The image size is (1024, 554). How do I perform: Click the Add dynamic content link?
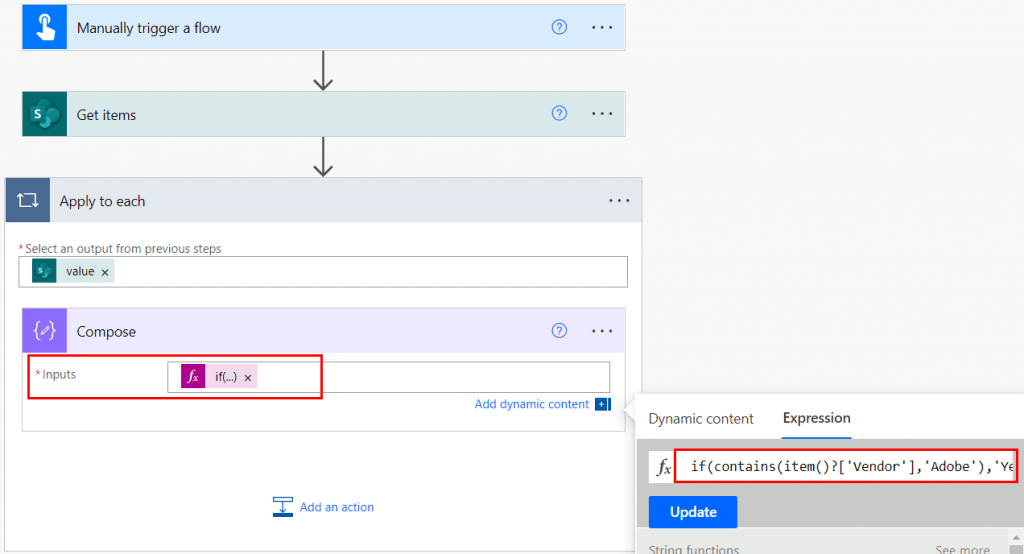[531, 404]
